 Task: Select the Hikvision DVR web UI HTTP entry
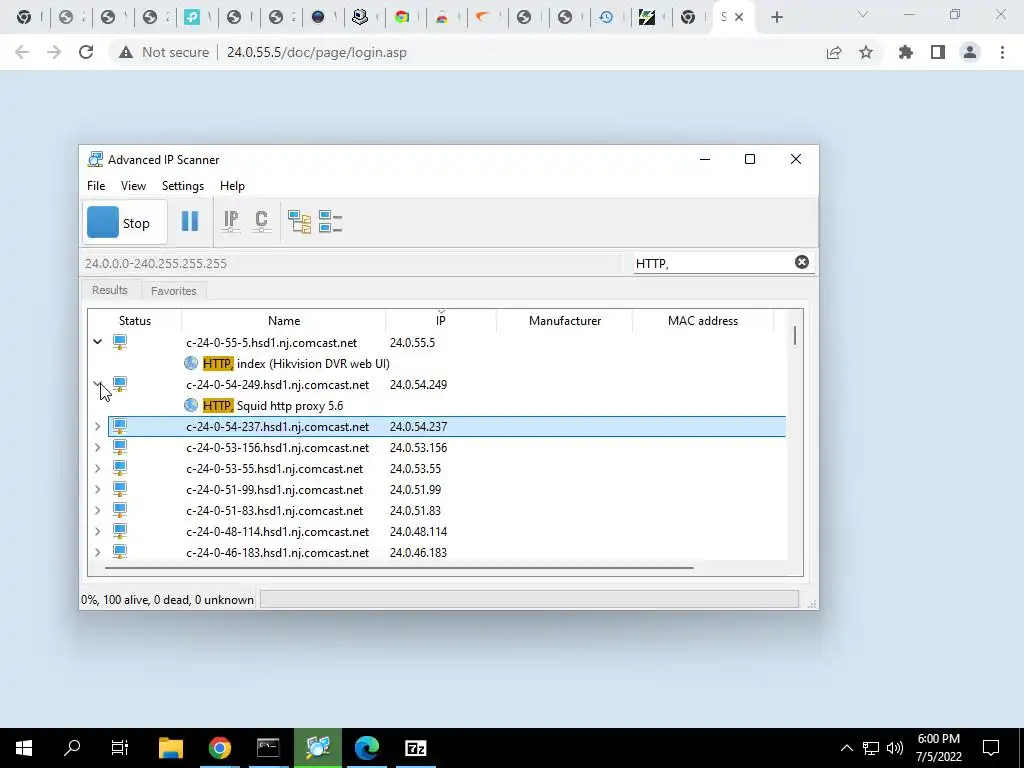pyautogui.click(x=296, y=364)
